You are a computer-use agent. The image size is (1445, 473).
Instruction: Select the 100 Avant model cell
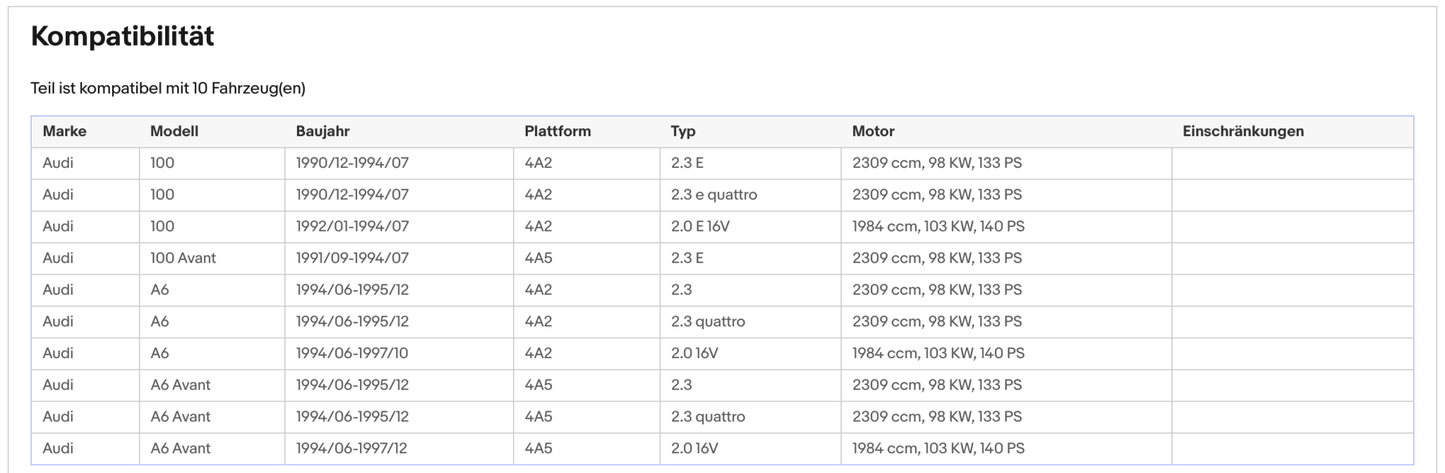pyautogui.click(x=183, y=258)
